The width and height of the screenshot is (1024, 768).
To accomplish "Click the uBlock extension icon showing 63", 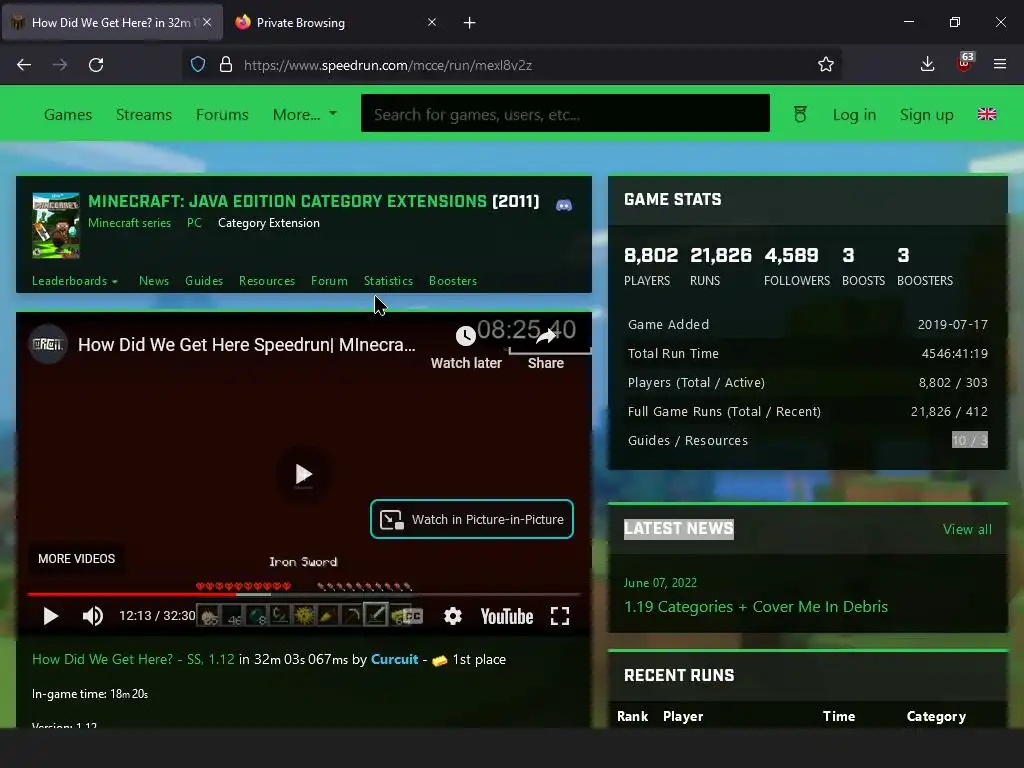I will 964,63.
